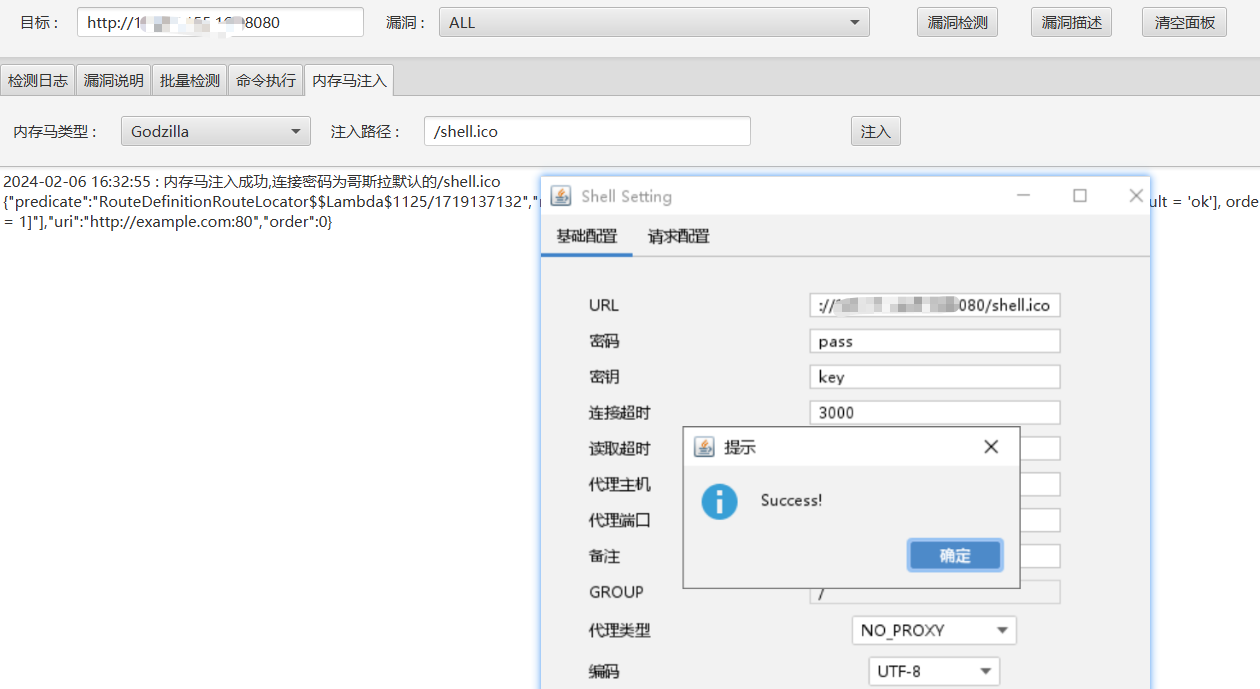Click the 读取超时 input field
1260x689 pixels.
click(x=1040, y=448)
